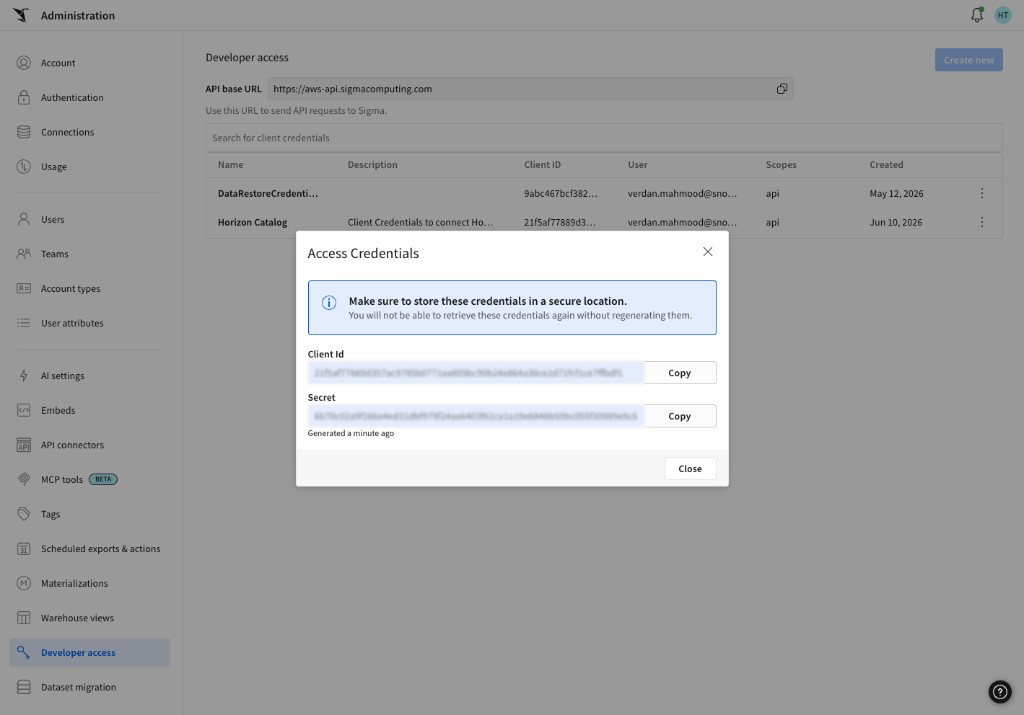
Task: Click the blurred Secret field
Action: coord(475,416)
